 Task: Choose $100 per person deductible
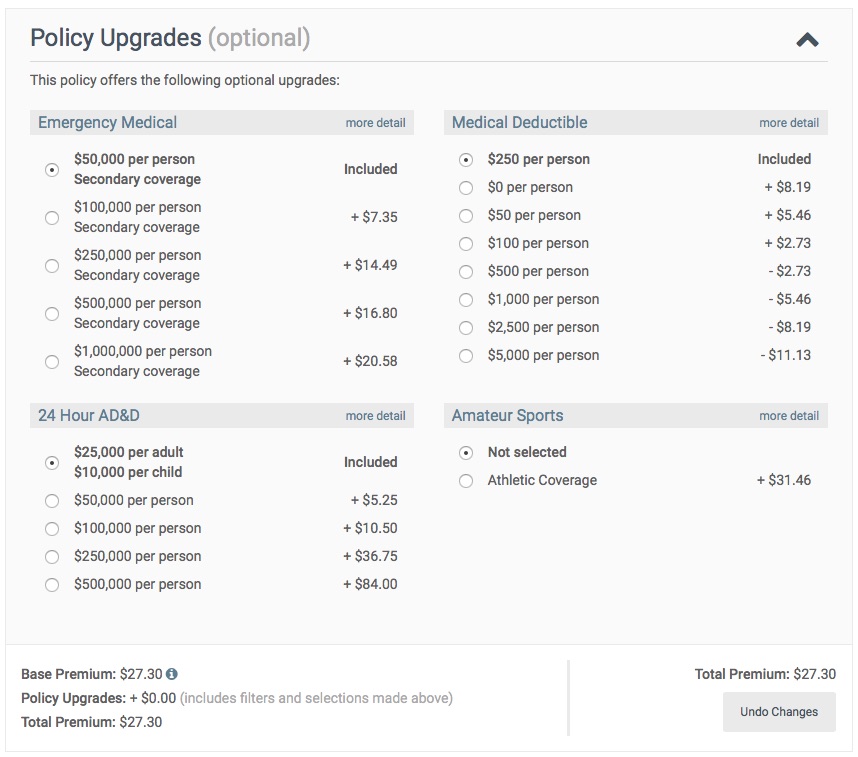click(x=466, y=244)
